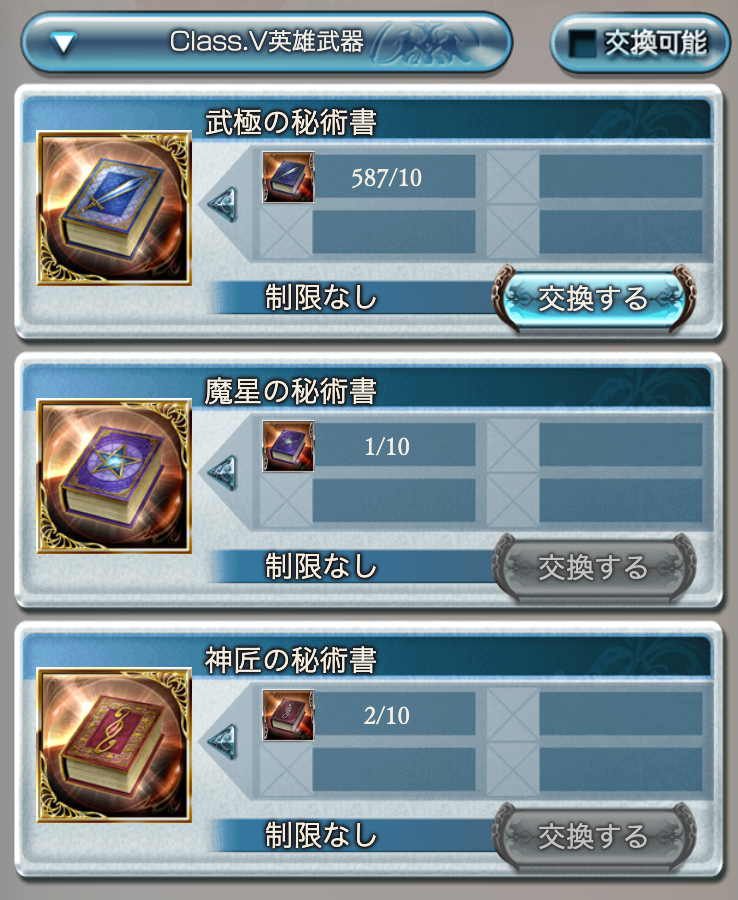Select the 魔星の秘術書 title header
Image resolution: width=738 pixels, height=900 pixels.
(x=290, y=391)
